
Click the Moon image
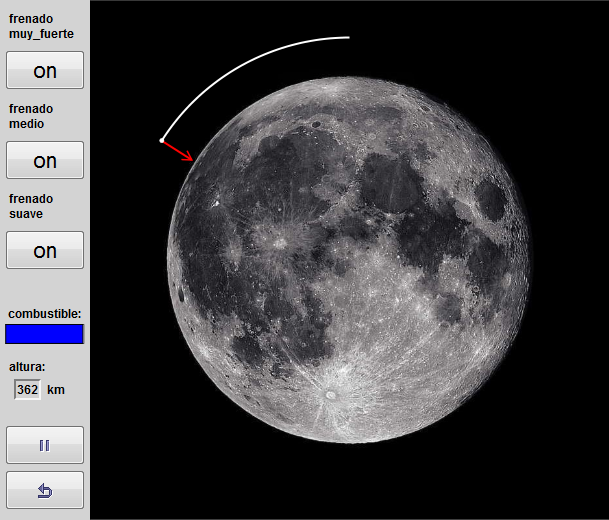point(348,260)
